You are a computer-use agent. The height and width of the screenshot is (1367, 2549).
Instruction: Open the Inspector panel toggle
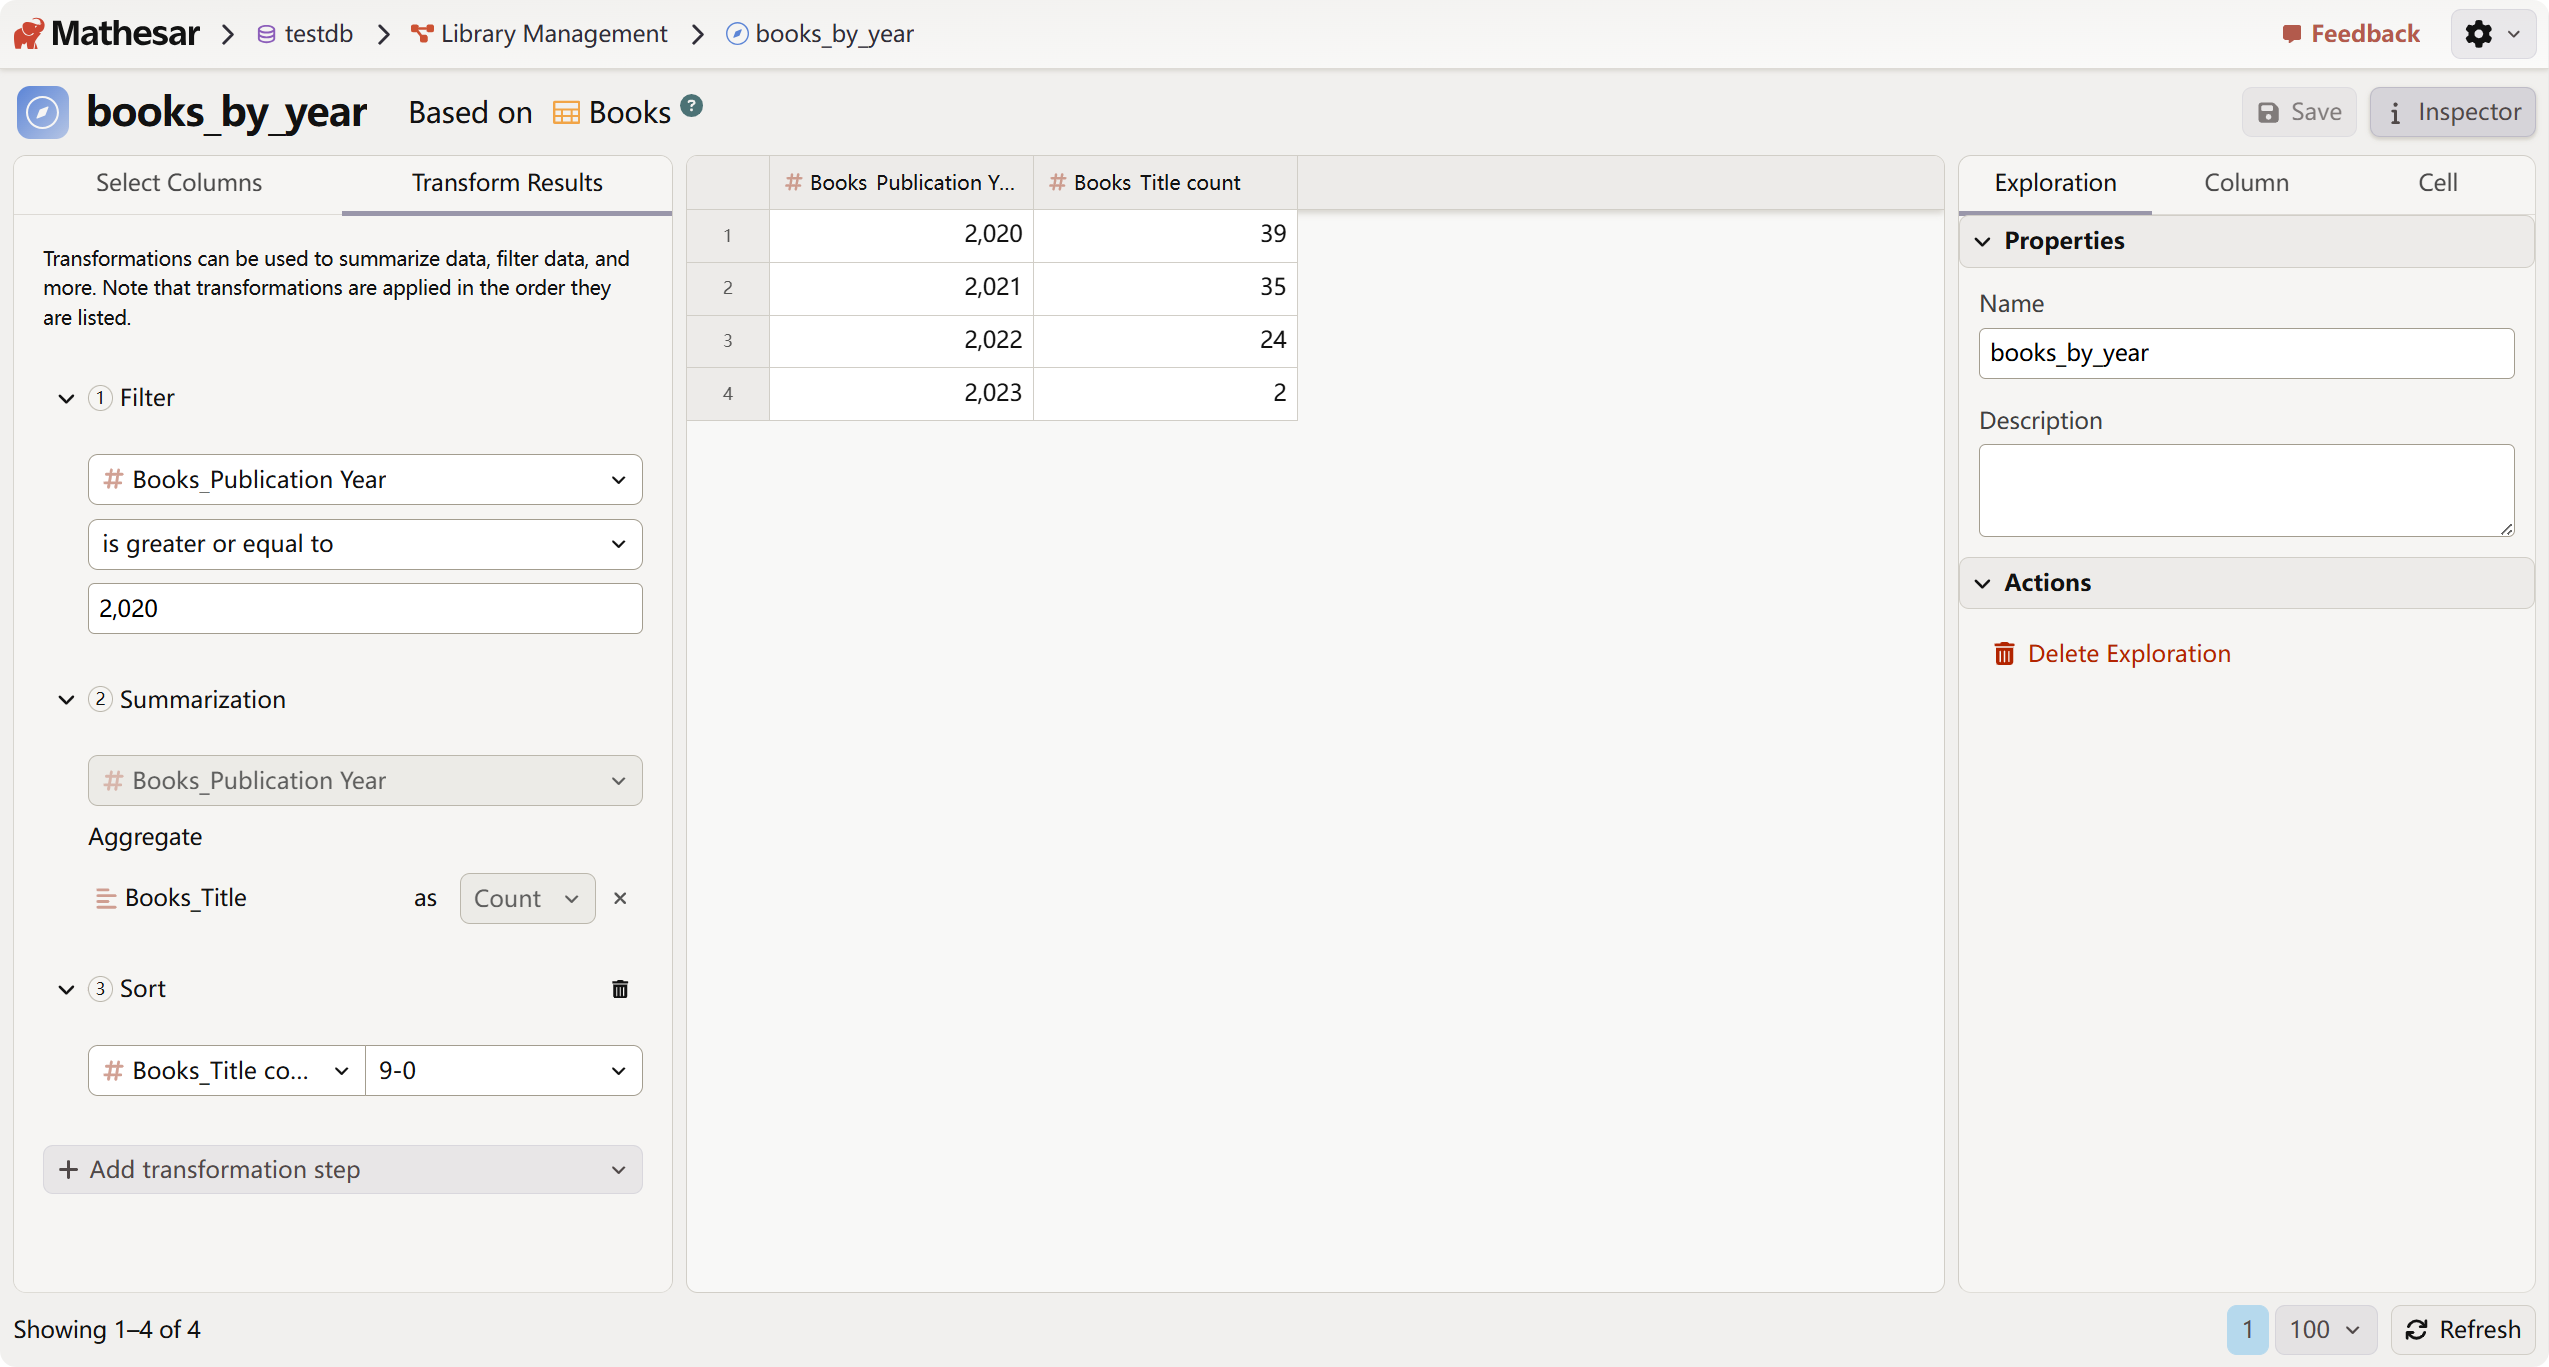point(2452,112)
